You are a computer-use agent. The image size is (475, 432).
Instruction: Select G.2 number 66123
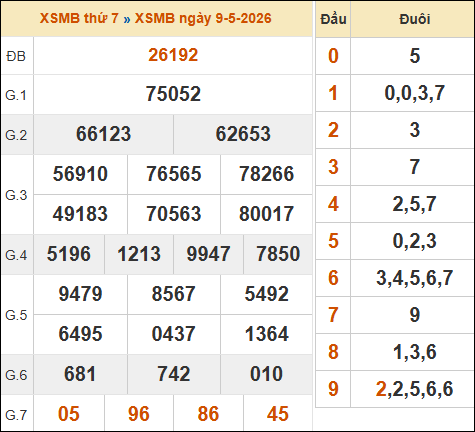tap(103, 134)
